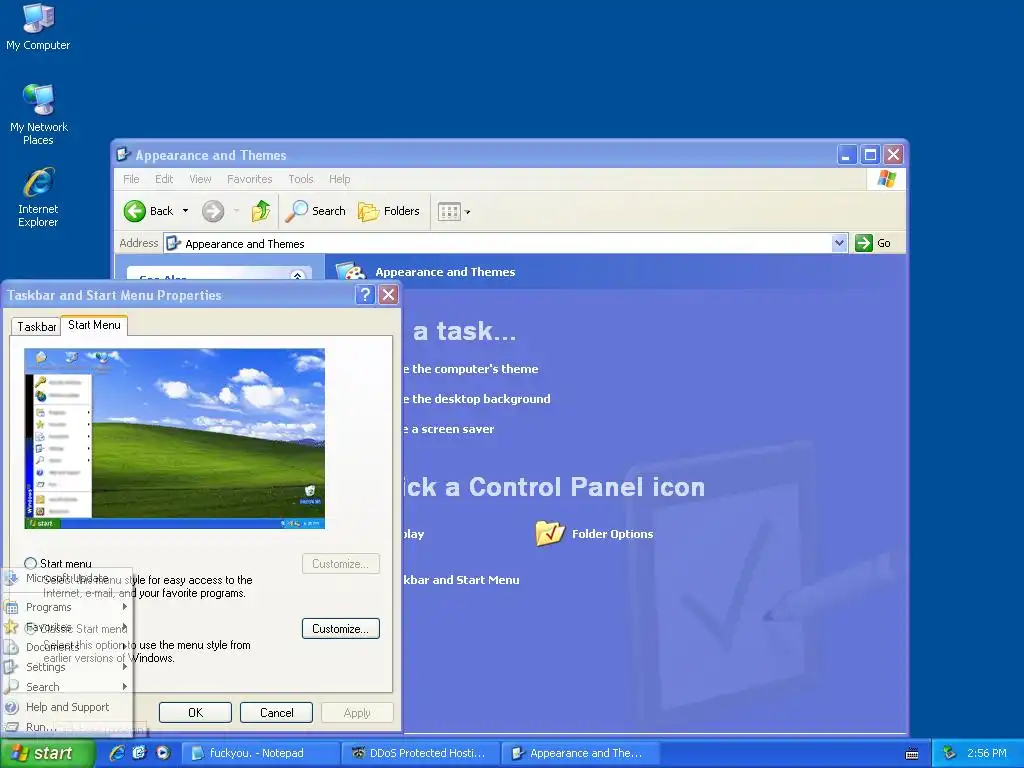The height and width of the screenshot is (768, 1024).
Task: Open the Address bar dropdown
Action: [x=839, y=243]
